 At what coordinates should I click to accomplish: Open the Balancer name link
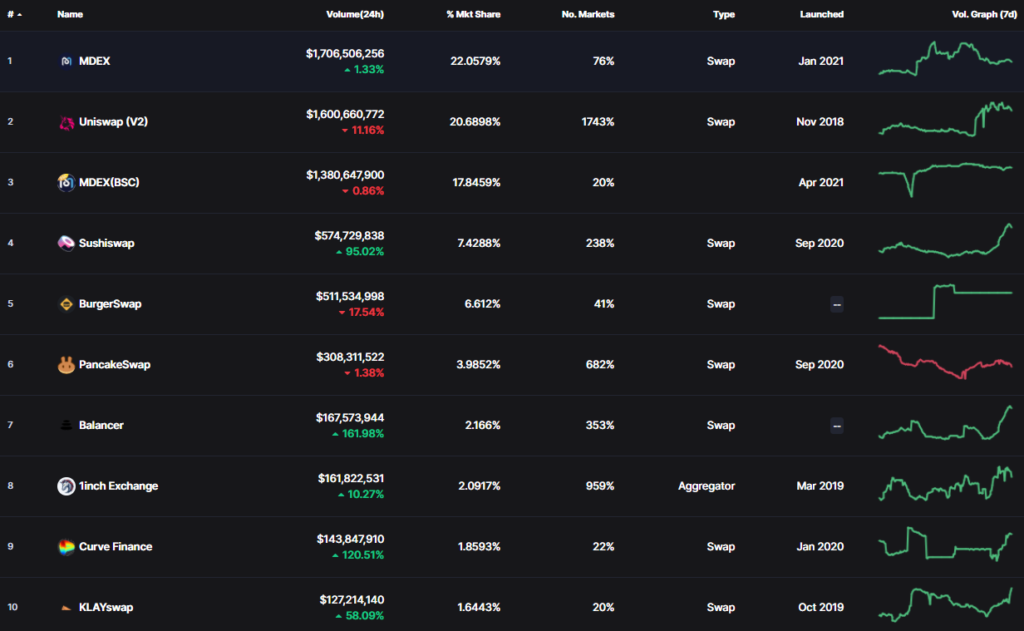click(101, 425)
